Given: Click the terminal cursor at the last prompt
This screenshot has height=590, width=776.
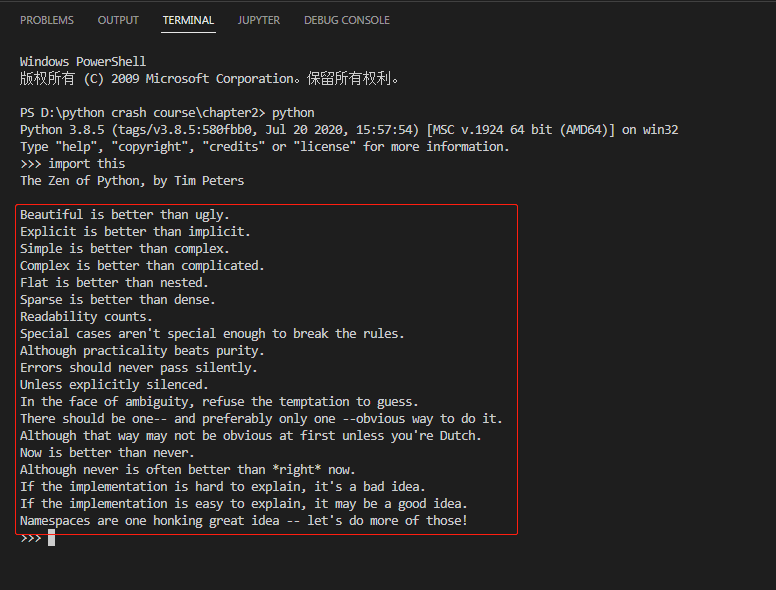Looking at the screenshot, I should [51, 538].
